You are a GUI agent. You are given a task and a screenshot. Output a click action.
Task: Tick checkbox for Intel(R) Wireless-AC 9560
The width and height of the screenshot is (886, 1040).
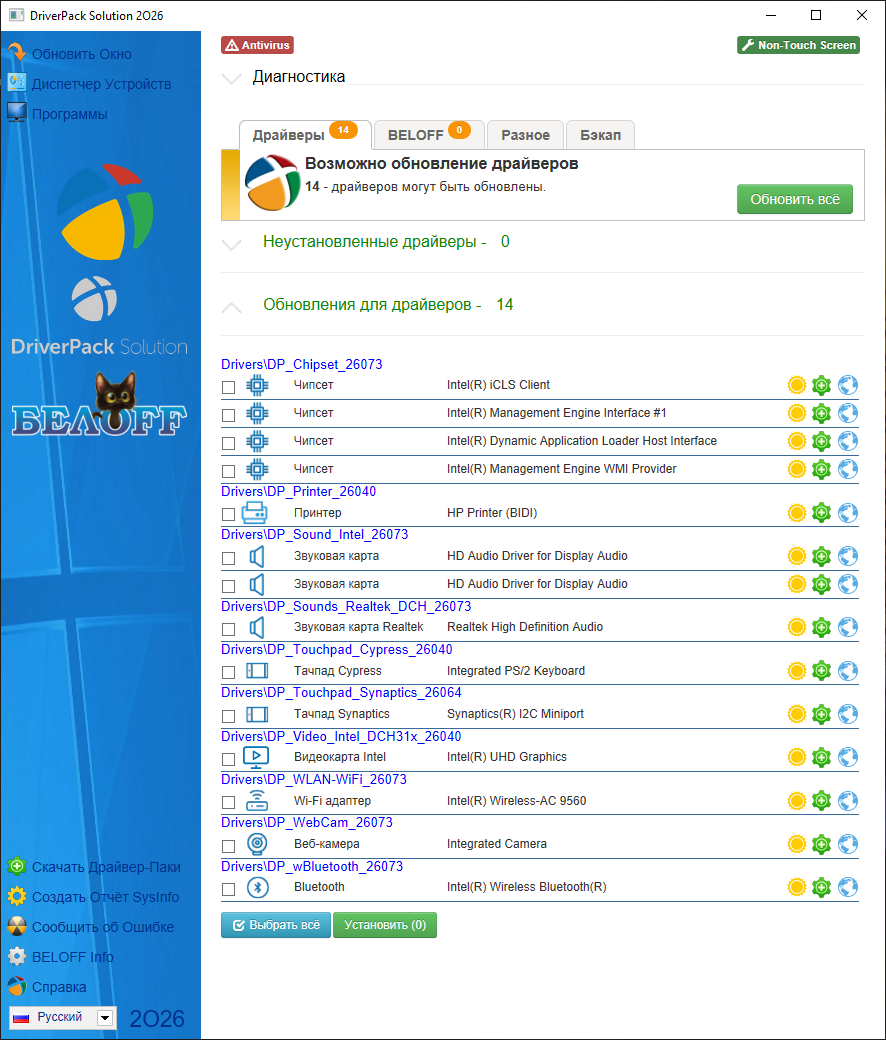click(x=228, y=803)
